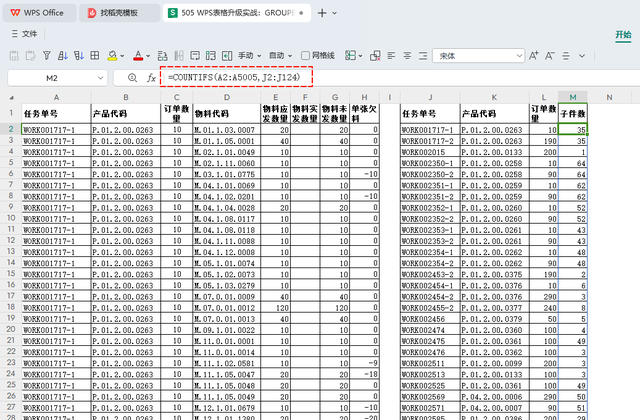Switch to the 开始 ribbon tab
Viewport: 640px width, 420px height.
[x=623, y=35]
